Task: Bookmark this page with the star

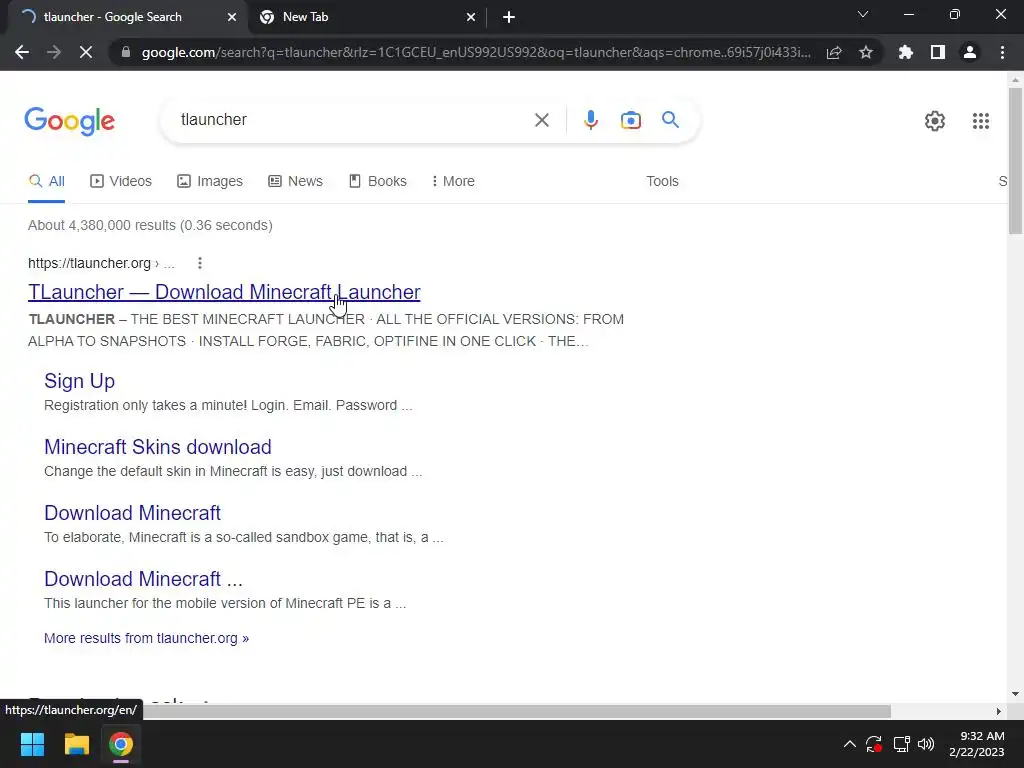Action: 866,52
